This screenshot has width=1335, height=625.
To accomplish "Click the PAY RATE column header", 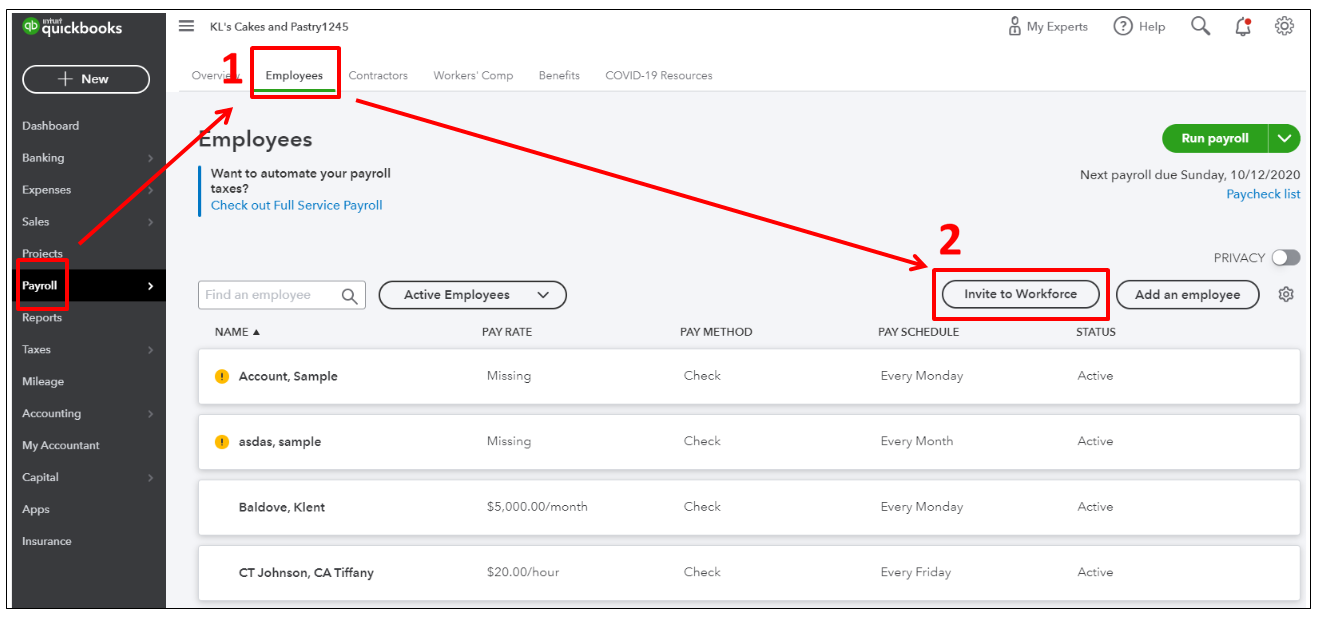I will [x=507, y=332].
